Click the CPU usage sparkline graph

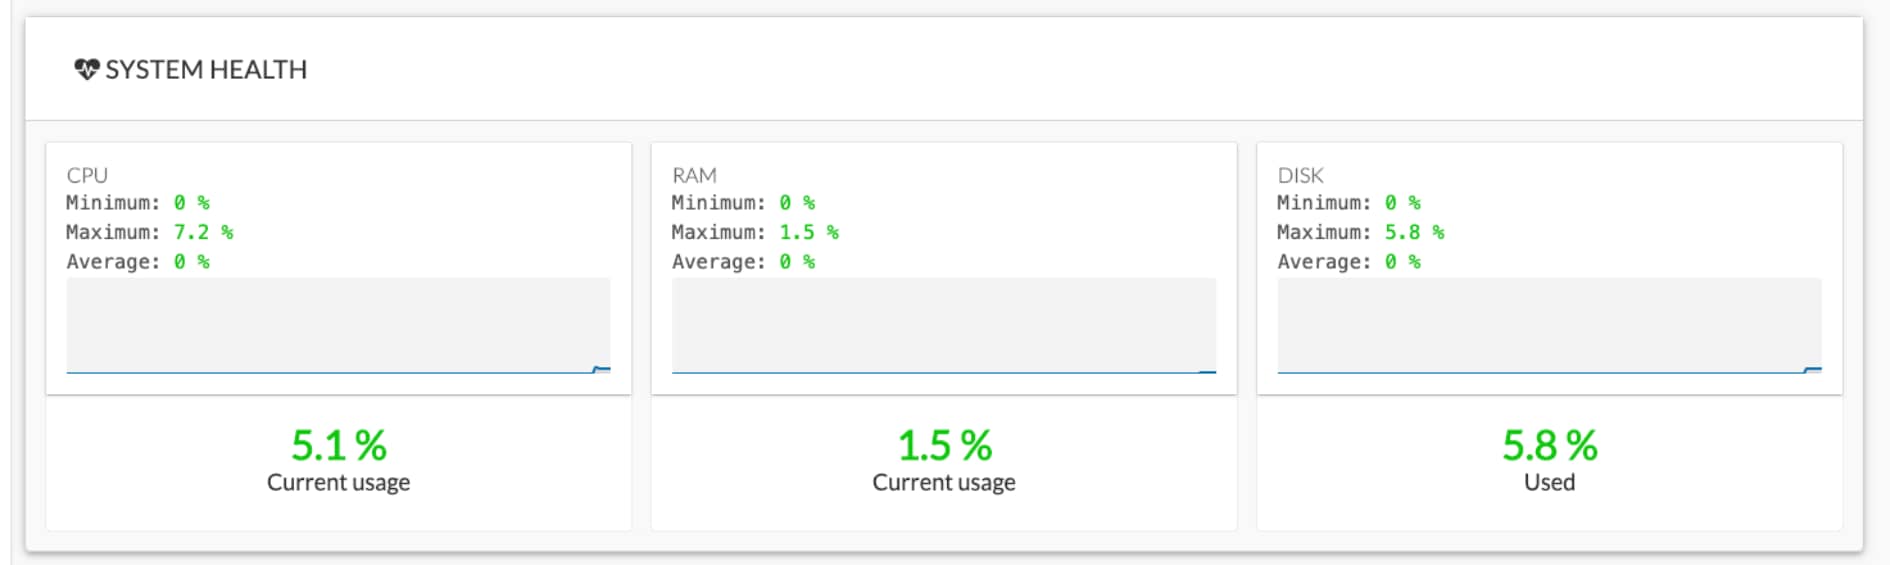pos(338,327)
